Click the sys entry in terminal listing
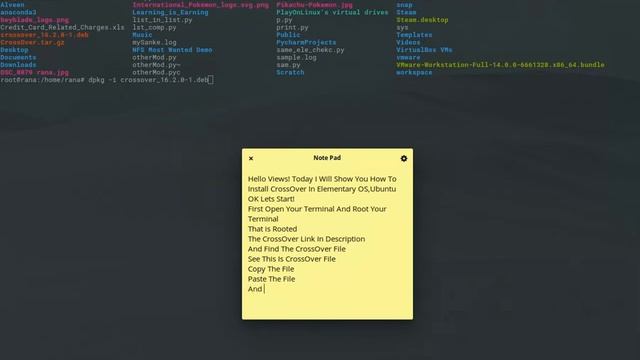Image resolution: width=640 pixels, height=360 pixels. pyautogui.click(x=402, y=27)
